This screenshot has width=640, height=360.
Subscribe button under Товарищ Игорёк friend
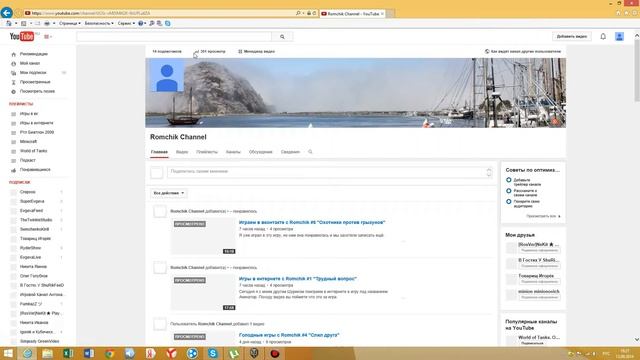[539, 282]
